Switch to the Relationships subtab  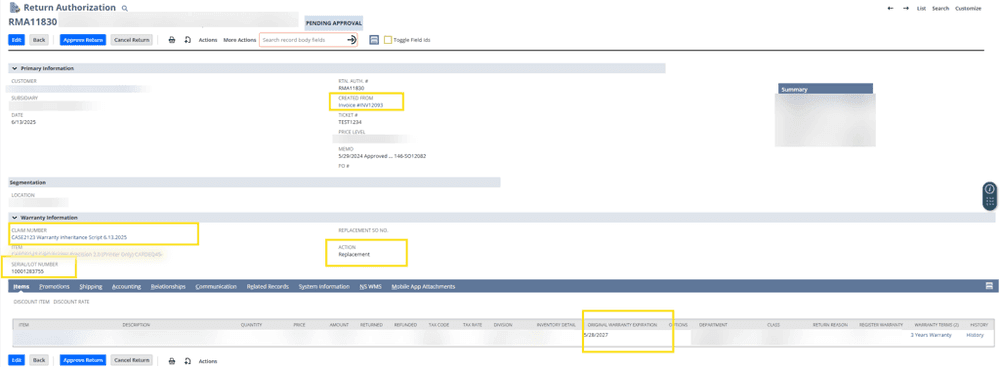(168, 287)
